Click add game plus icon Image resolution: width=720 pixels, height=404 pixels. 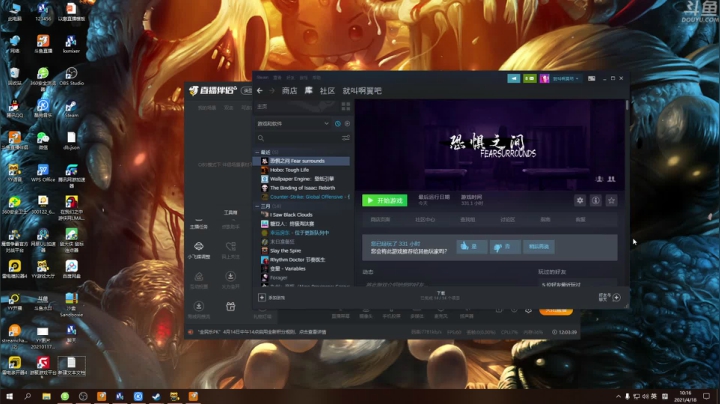coord(262,297)
